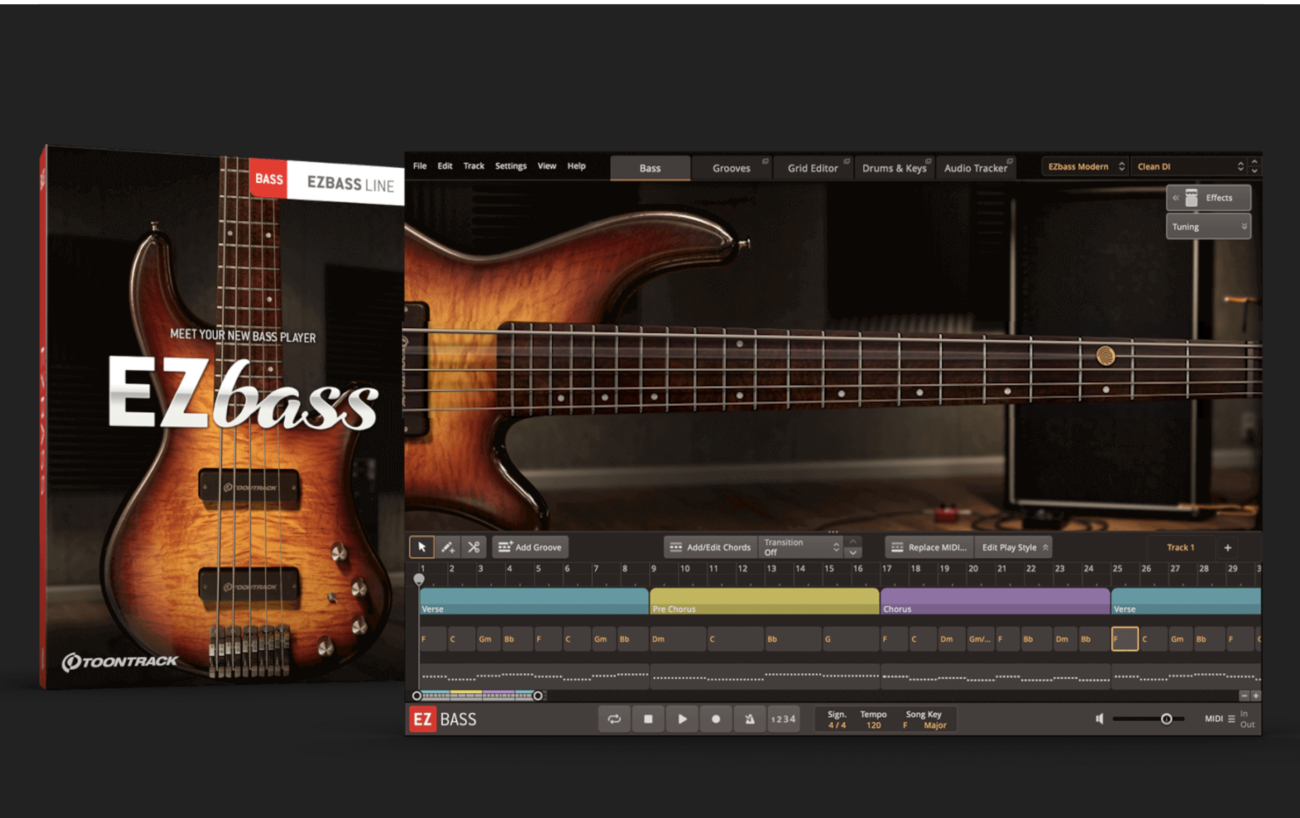
Task: Expand the Tuning panel
Action: 1209,227
